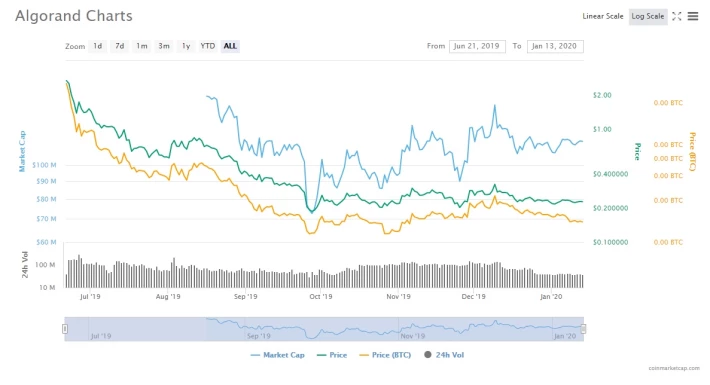Click the Oct '19 x-axis label
The image size is (710, 385).
coord(321,297)
